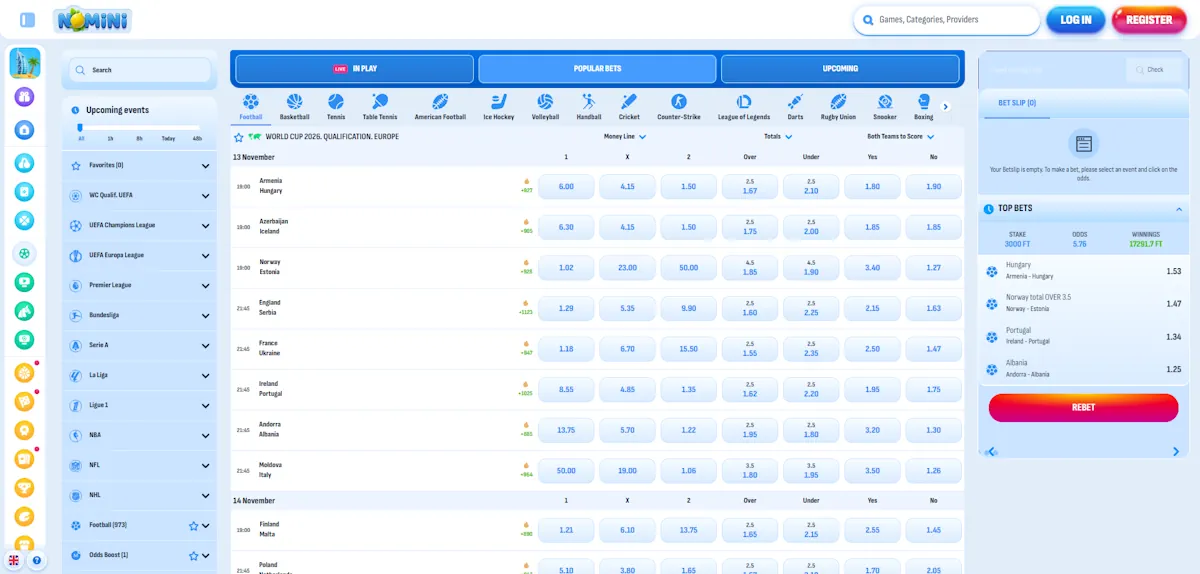Select Hungary top bet at 1.53
This screenshot has width=1200, height=574.
point(1082,271)
